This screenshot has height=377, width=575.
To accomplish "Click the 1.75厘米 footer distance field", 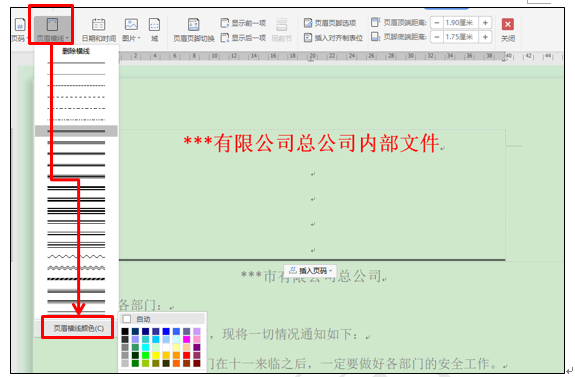I will tap(461, 37).
